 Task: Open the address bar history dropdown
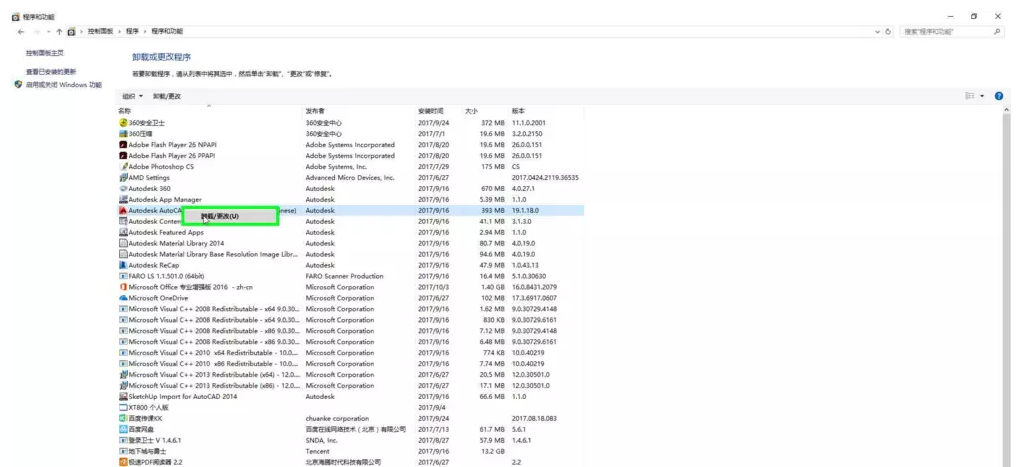(x=876, y=32)
